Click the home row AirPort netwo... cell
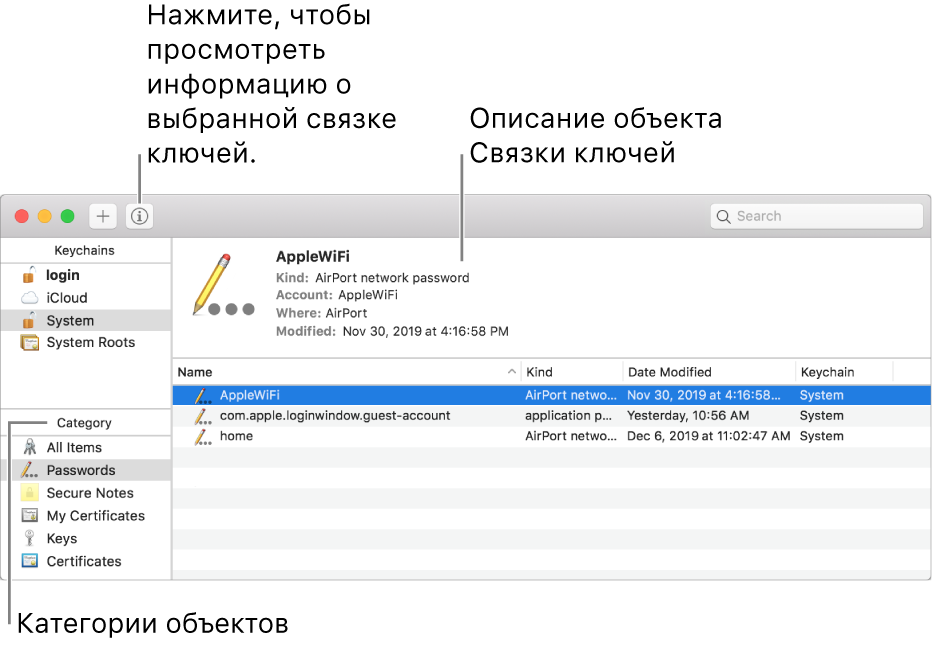 [571, 436]
